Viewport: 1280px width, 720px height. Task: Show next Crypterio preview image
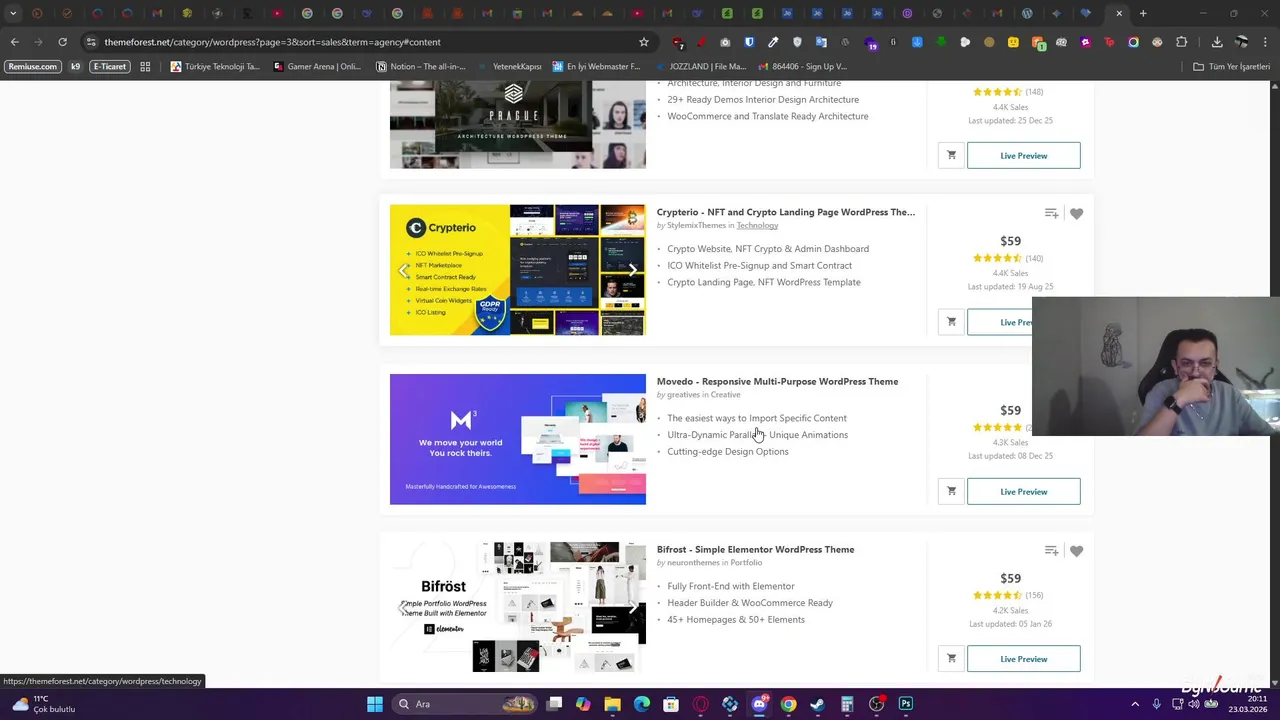click(632, 270)
